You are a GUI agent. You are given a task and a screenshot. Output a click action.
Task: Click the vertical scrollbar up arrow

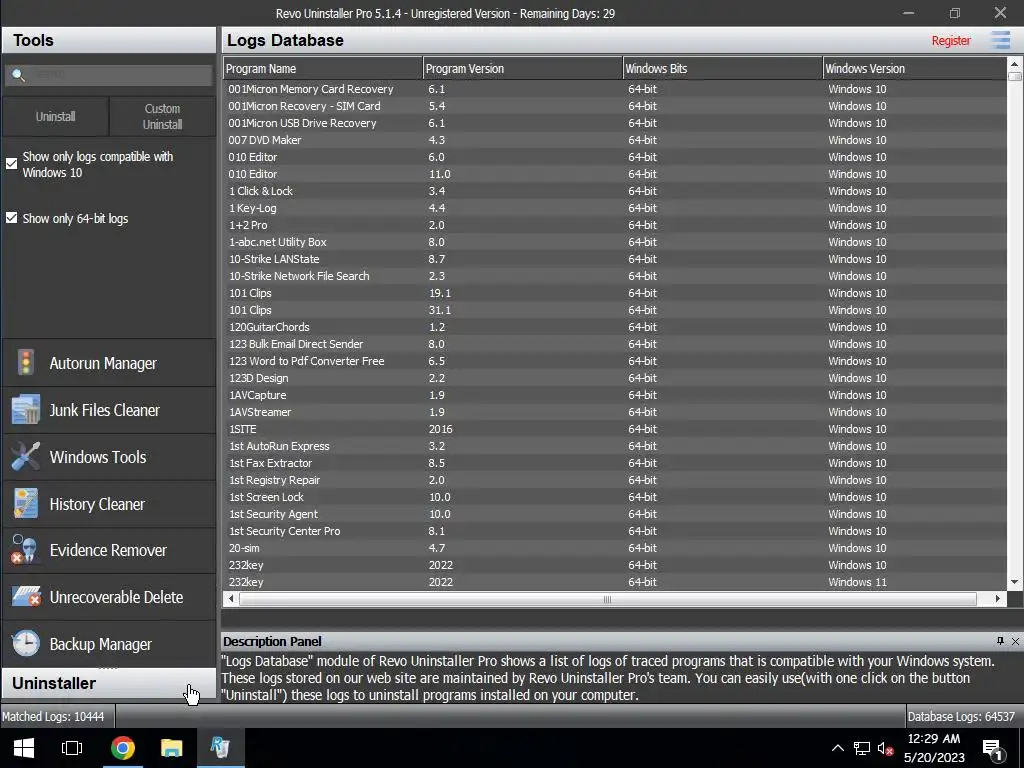tap(1014, 64)
